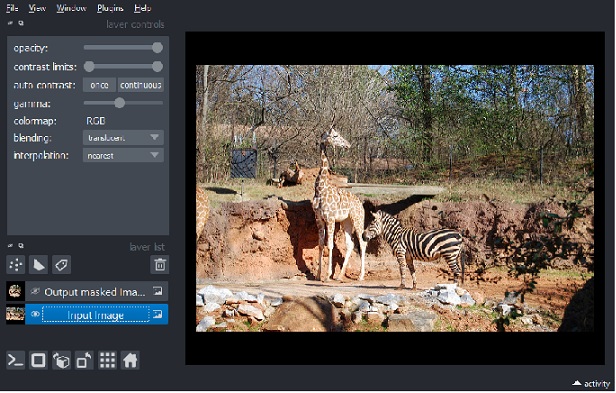Expand the activity panel
This screenshot has height=393, width=616.
point(592,384)
